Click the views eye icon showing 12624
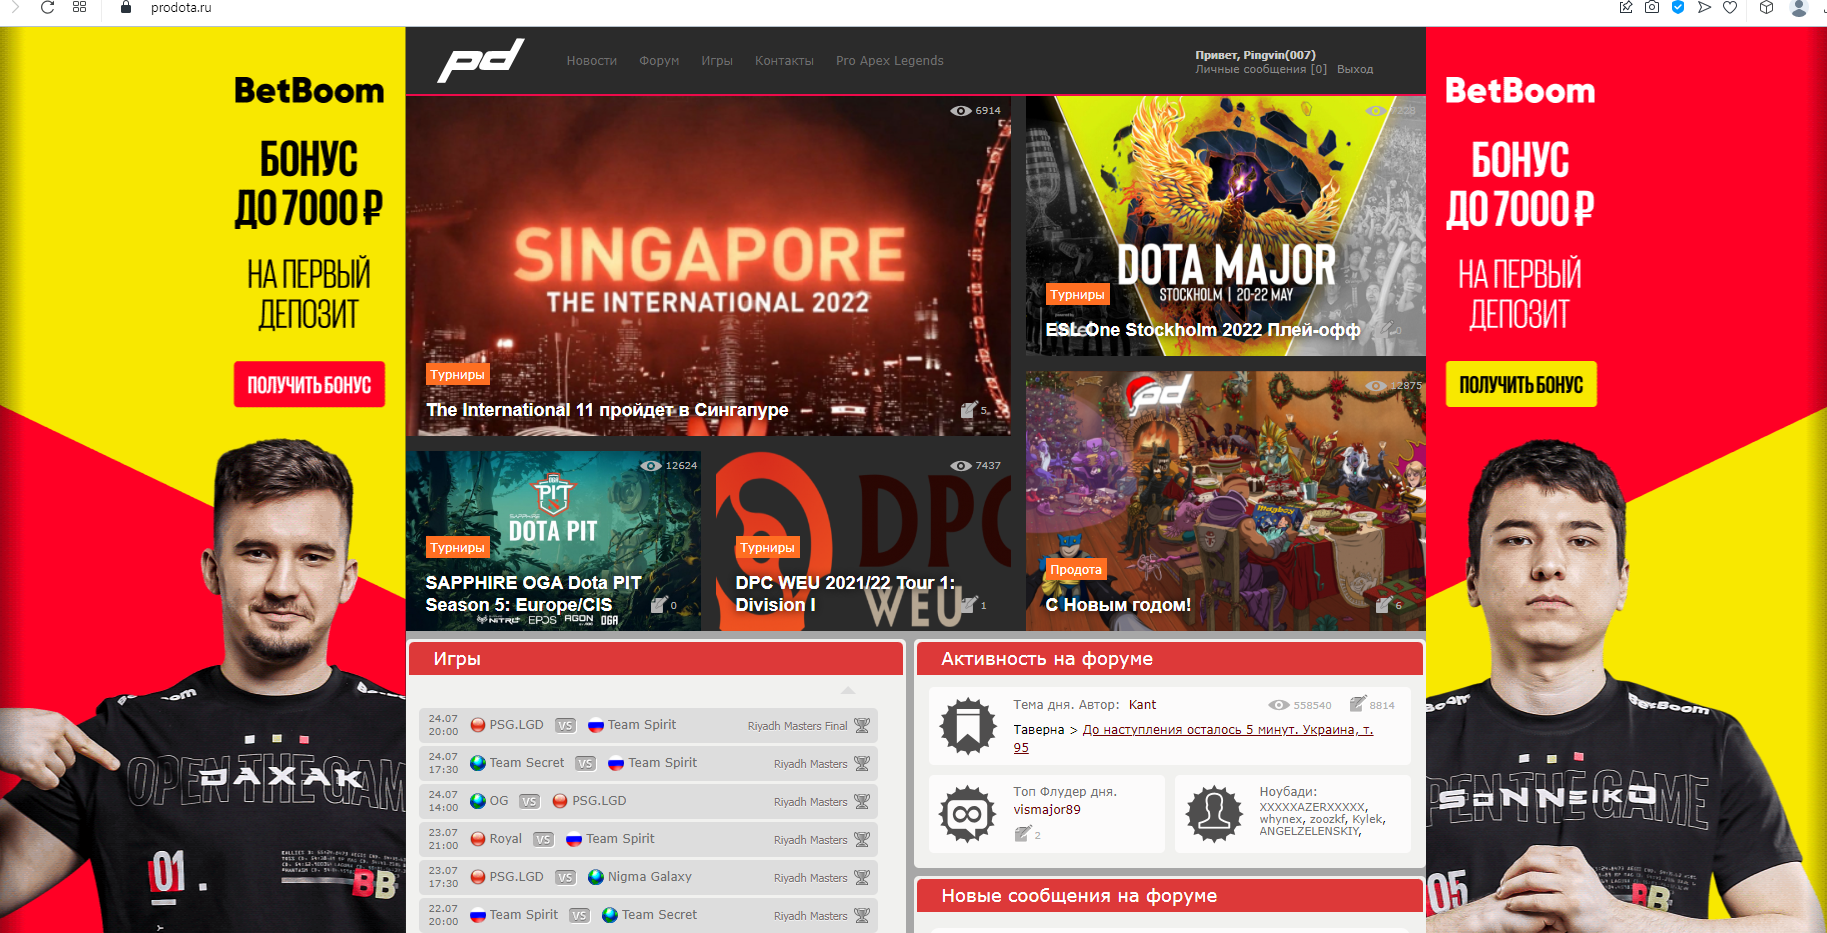 coord(650,466)
